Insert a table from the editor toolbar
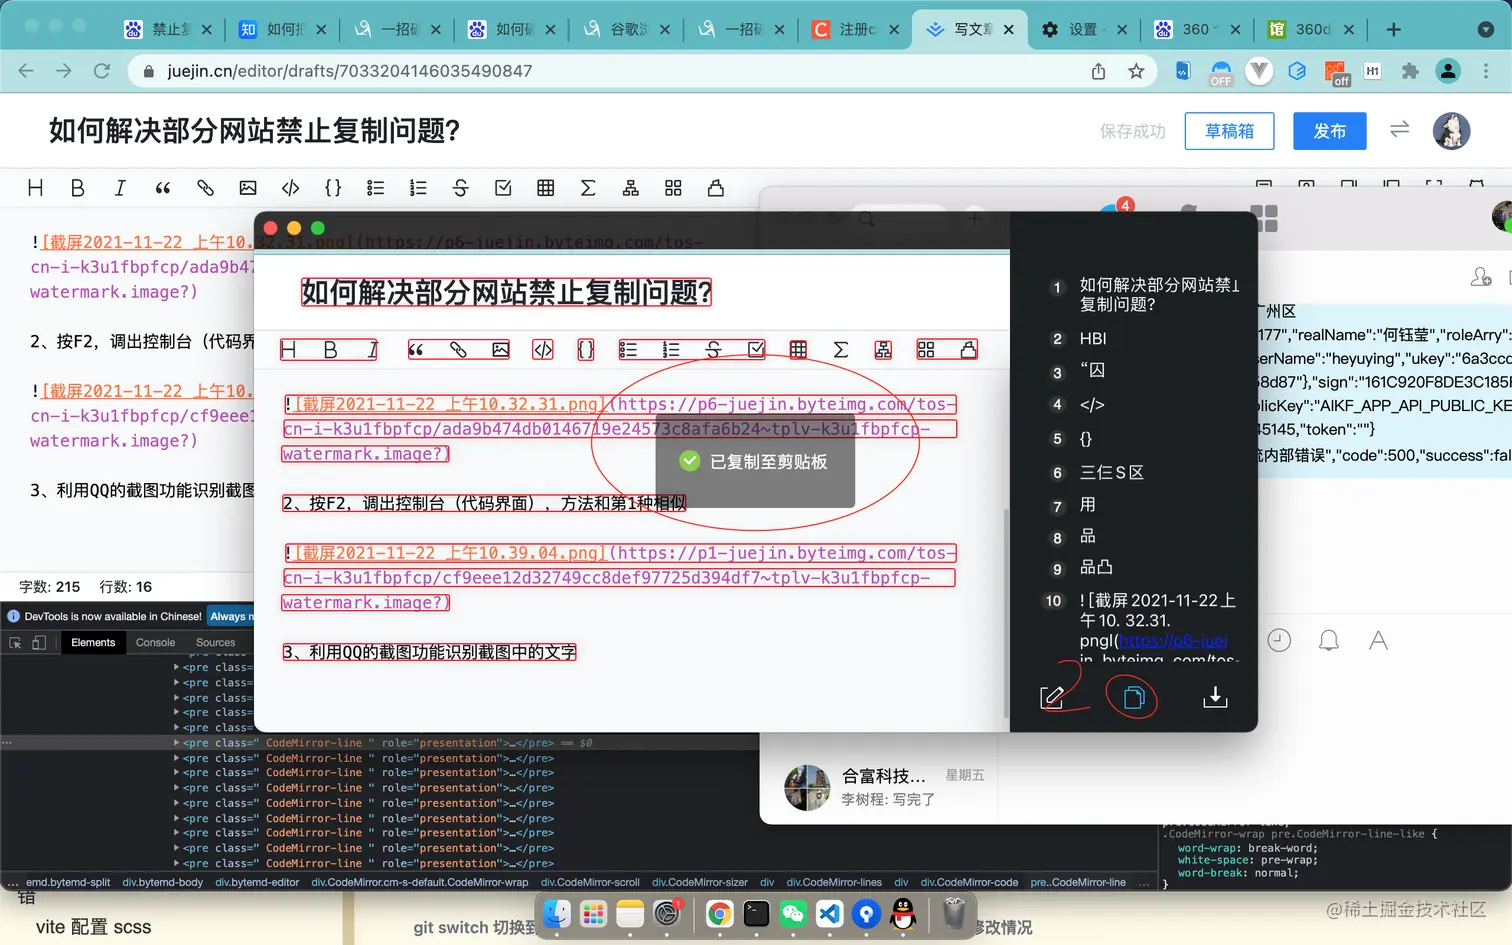The image size is (1512, 945). (546, 187)
